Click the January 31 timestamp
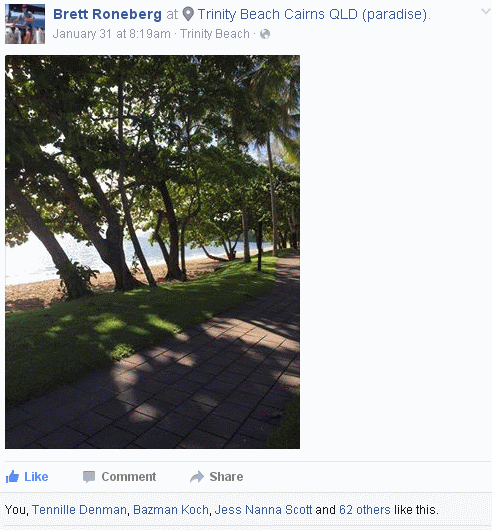This screenshot has height=530, width=492. (x=112, y=34)
